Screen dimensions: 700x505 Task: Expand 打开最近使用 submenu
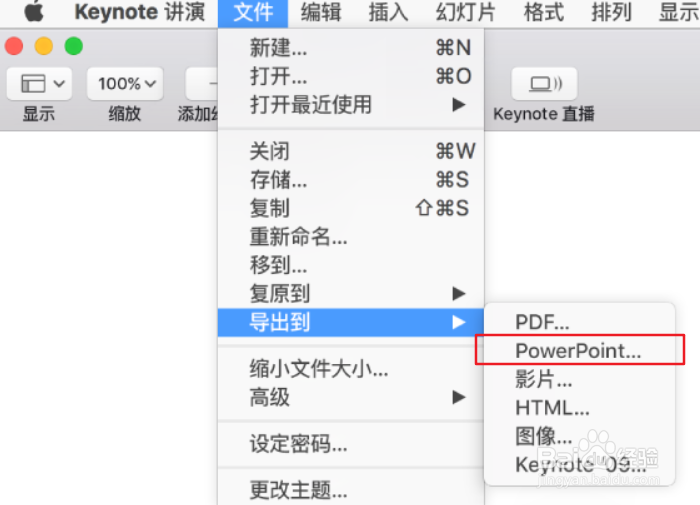pyautogui.click(x=351, y=105)
